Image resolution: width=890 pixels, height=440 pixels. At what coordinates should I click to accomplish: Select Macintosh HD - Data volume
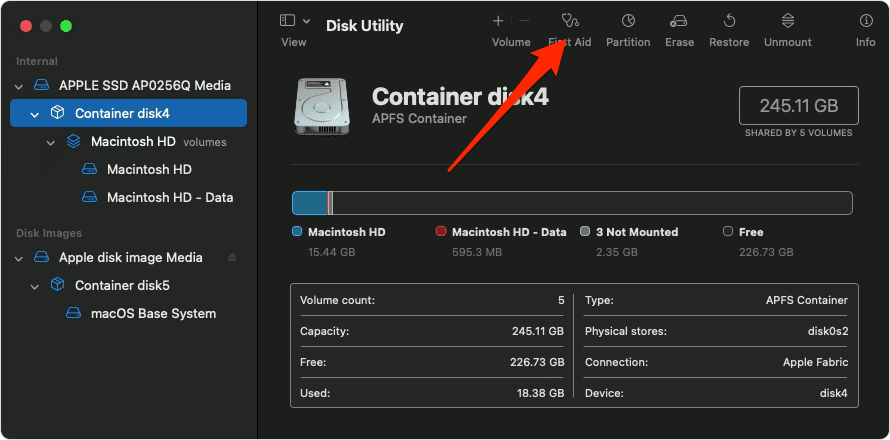pyautogui.click(x=169, y=198)
